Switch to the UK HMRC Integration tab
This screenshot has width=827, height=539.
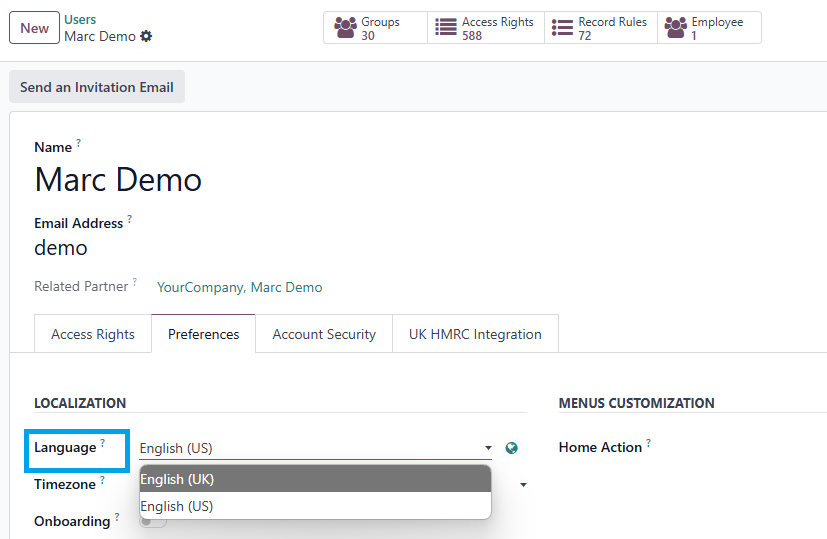click(475, 334)
